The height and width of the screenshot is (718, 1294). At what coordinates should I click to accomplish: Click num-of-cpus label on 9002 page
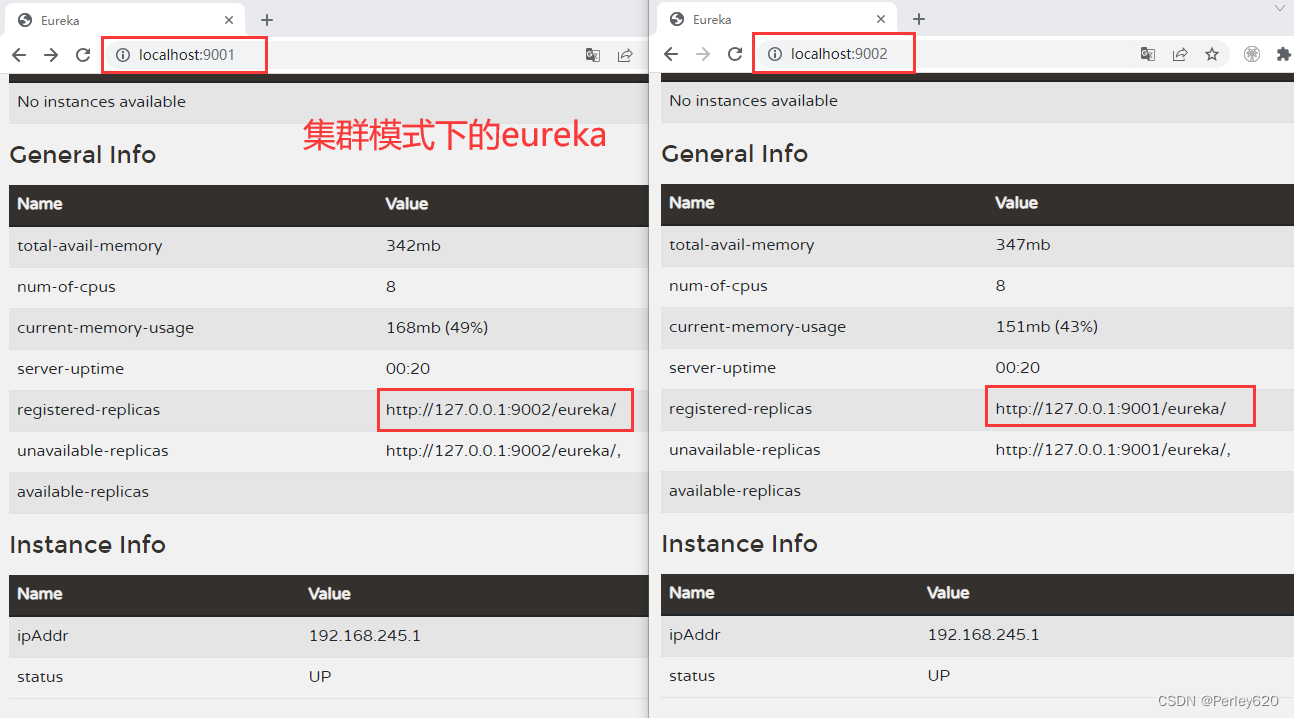tap(718, 286)
